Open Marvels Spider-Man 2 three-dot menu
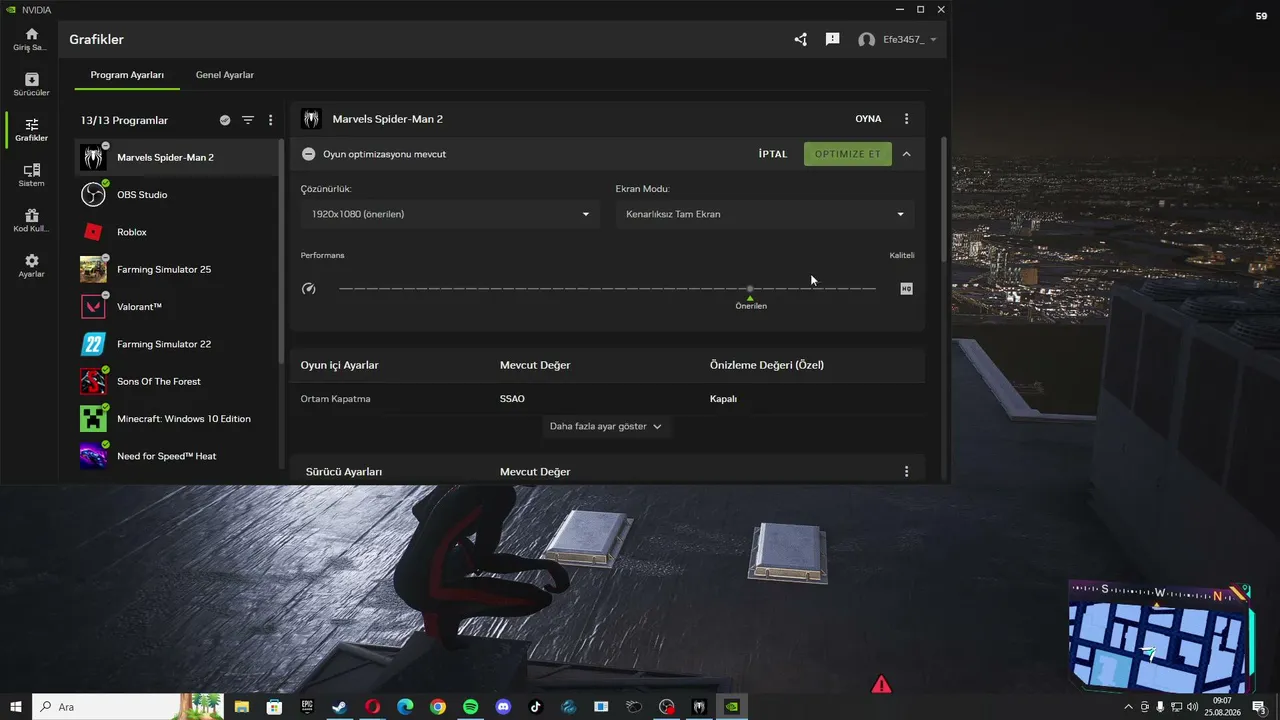 [907, 119]
